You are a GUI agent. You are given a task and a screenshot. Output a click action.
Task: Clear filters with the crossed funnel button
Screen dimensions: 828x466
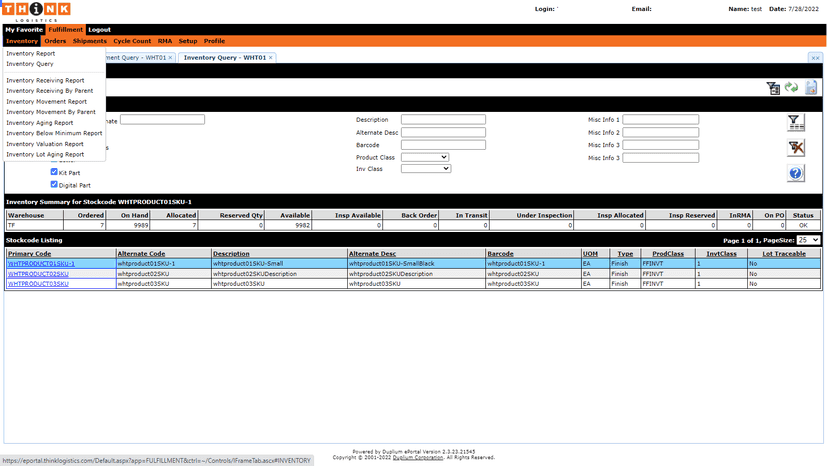[x=796, y=148]
